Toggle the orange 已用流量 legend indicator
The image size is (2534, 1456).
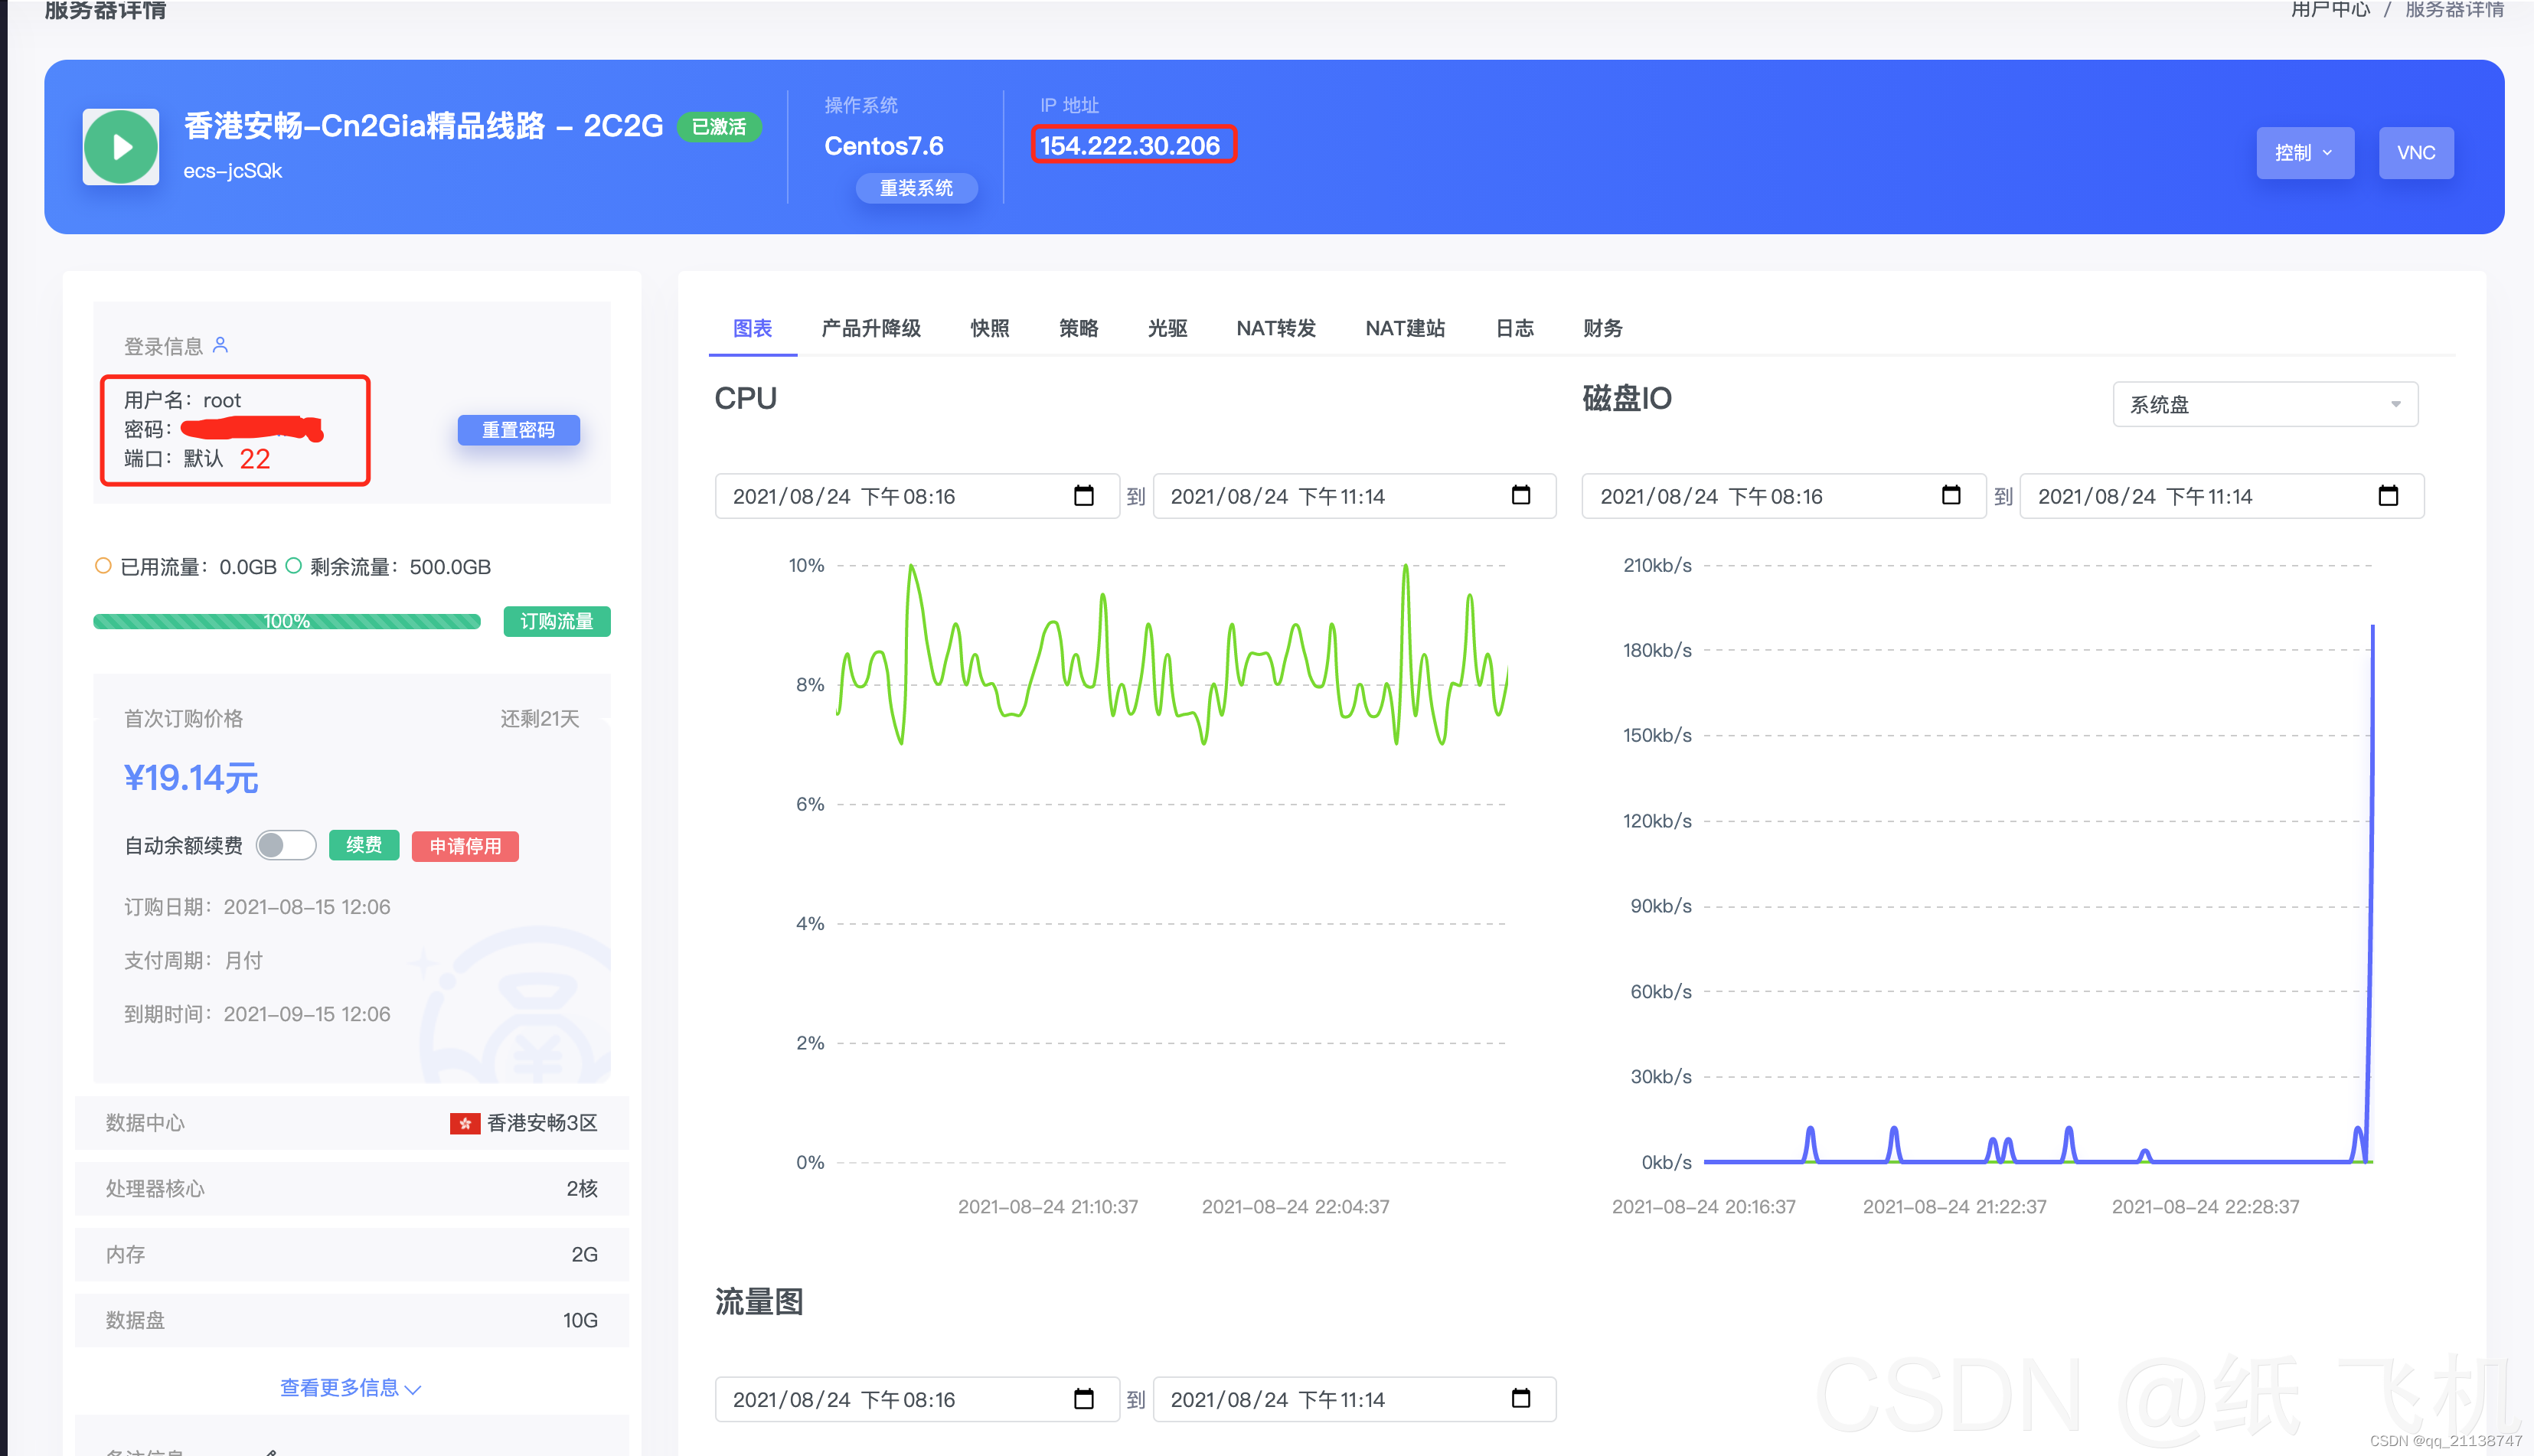[x=103, y=565]
